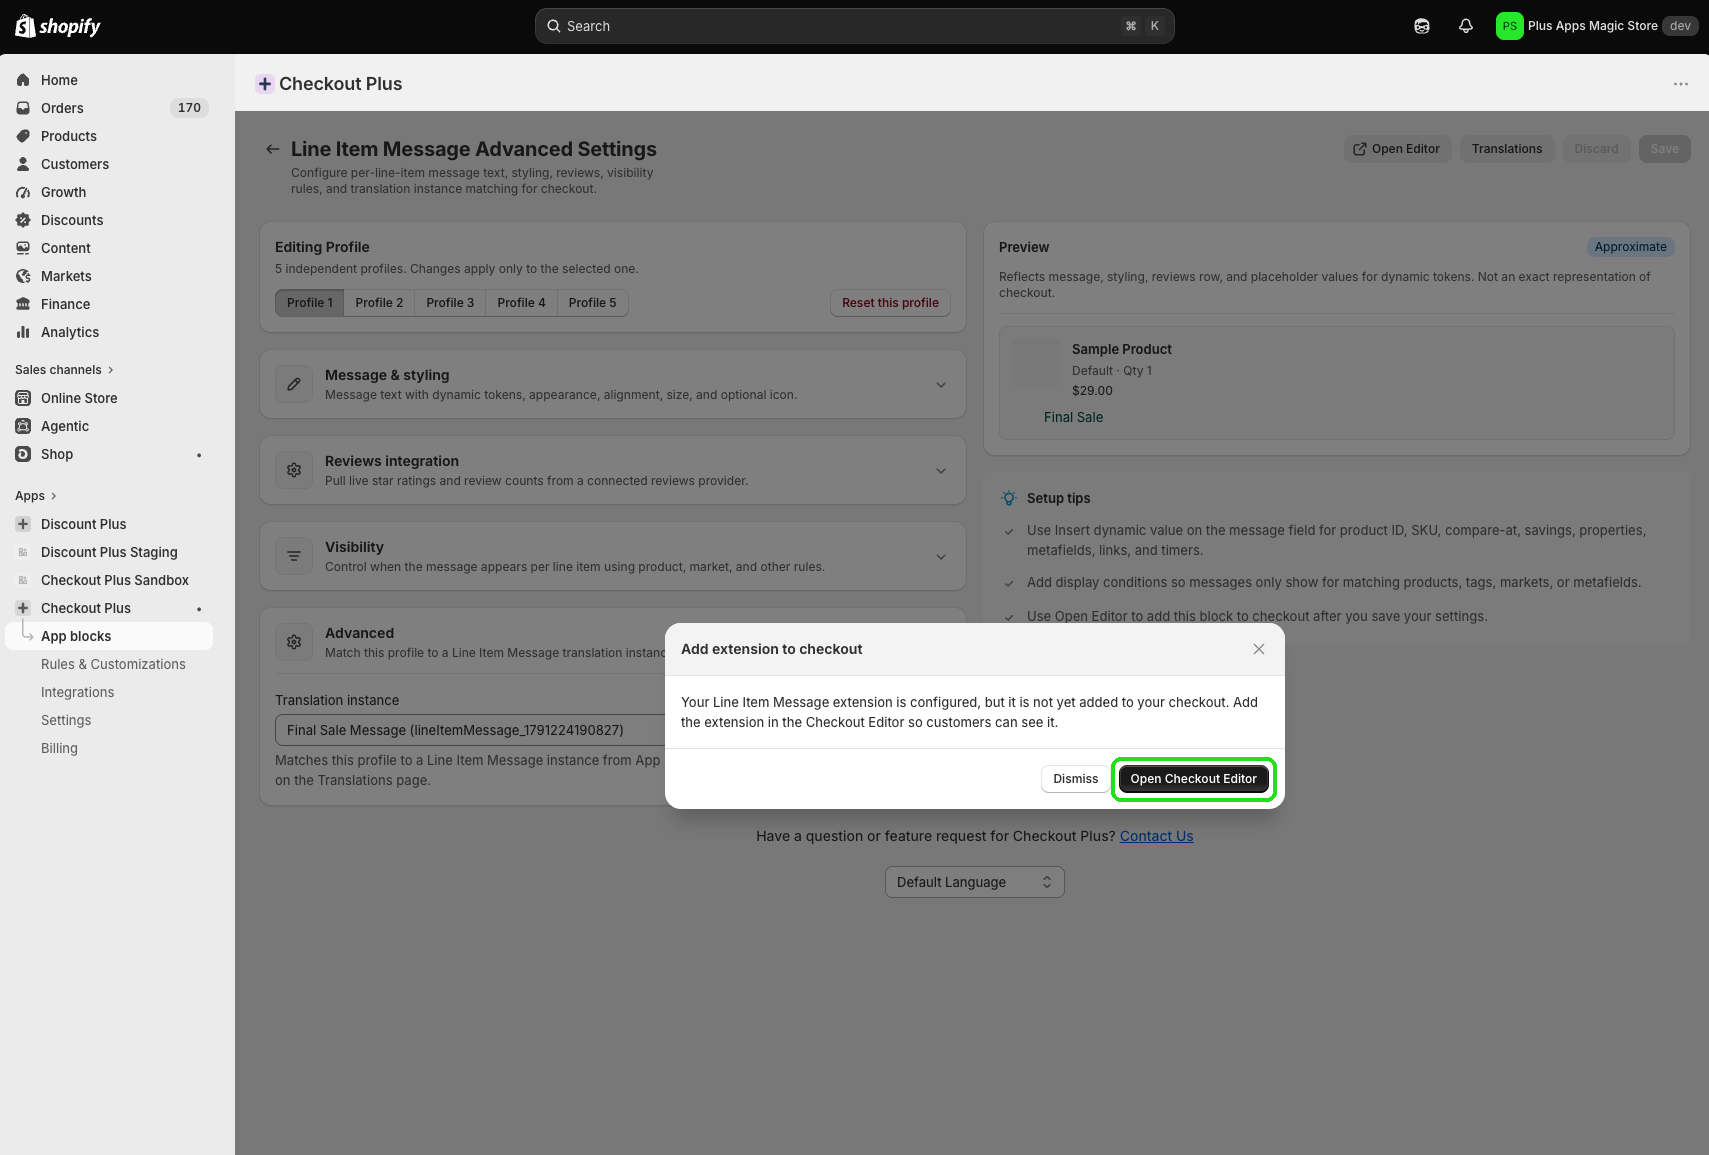Expand the Visibility section chevron

[x=941, y=557]
